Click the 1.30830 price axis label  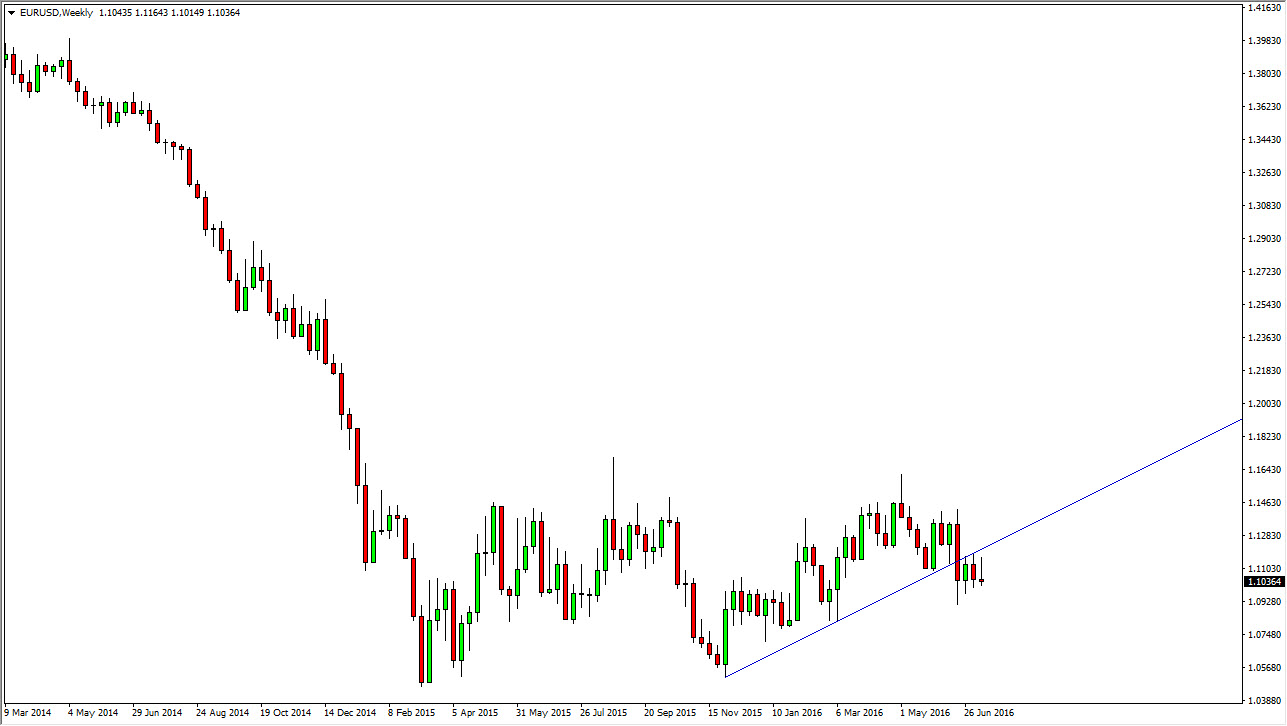pyautogui.click(x=1264, y=205)
